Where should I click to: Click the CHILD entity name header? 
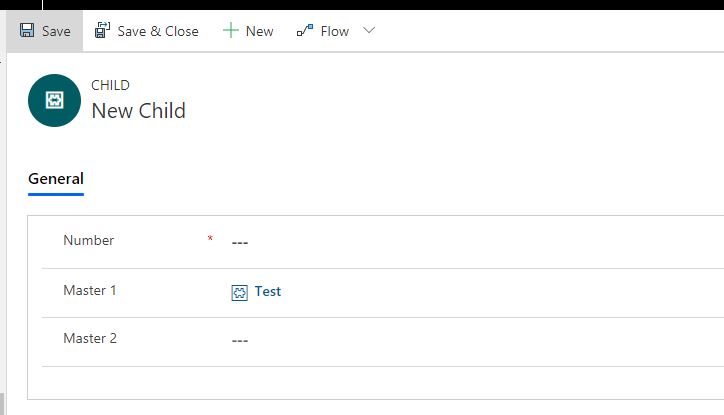(110, 85)
